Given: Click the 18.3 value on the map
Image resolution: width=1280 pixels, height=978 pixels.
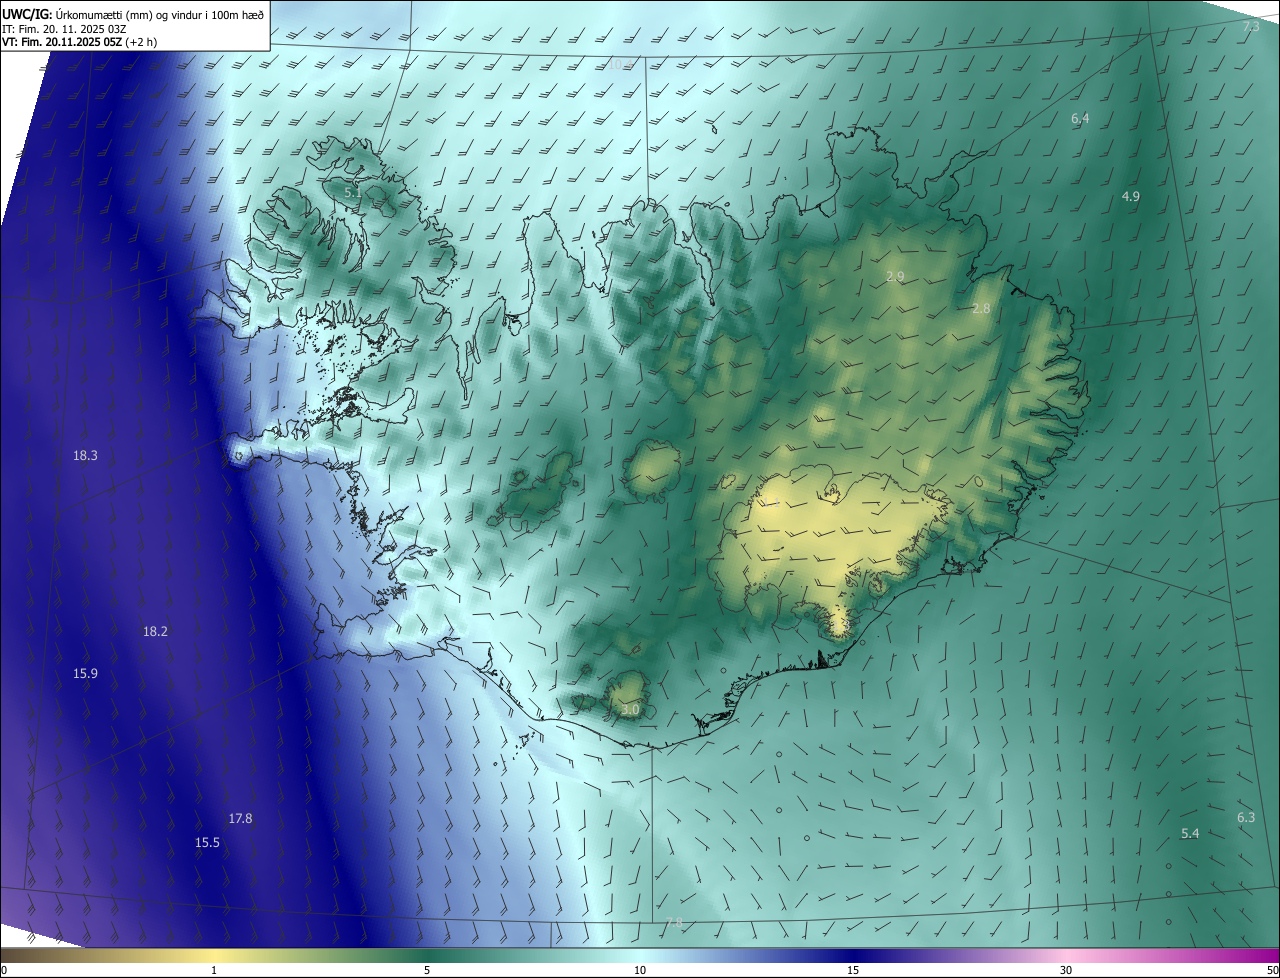Looking at the screenshot, I should (x=85, y=455).
